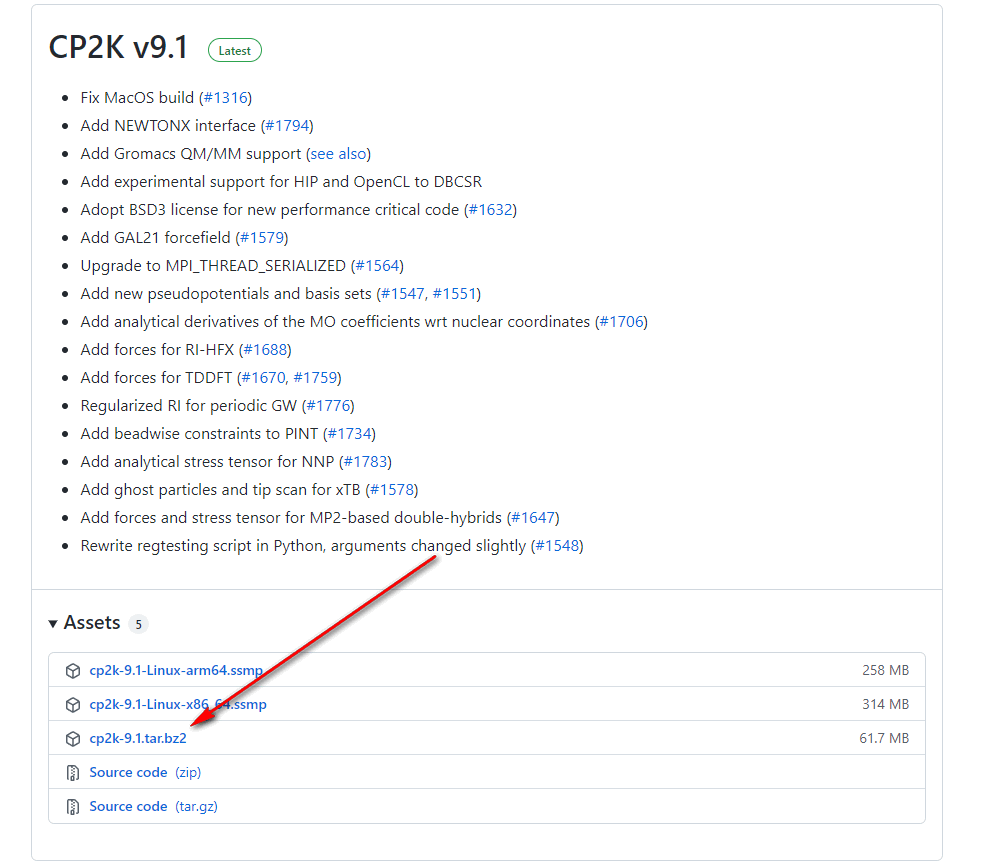The image size is (986, 862).
Task: Download Source code (zip)
Action: point(145,772)
